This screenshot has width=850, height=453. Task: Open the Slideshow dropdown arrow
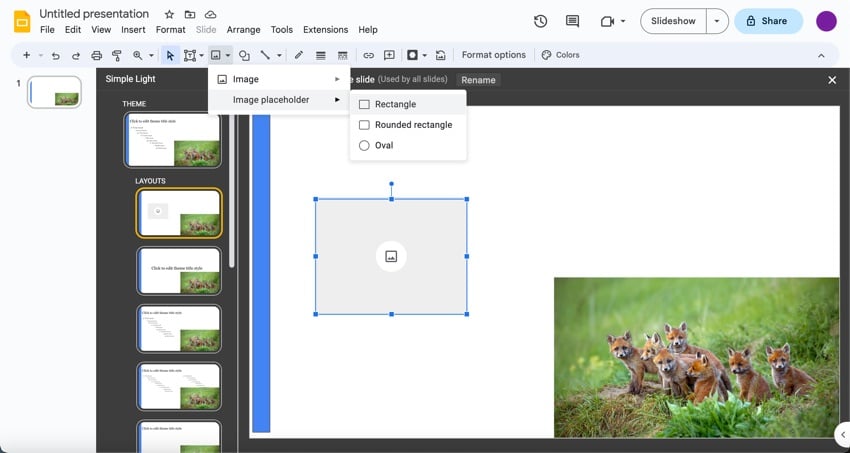point(716,21)
